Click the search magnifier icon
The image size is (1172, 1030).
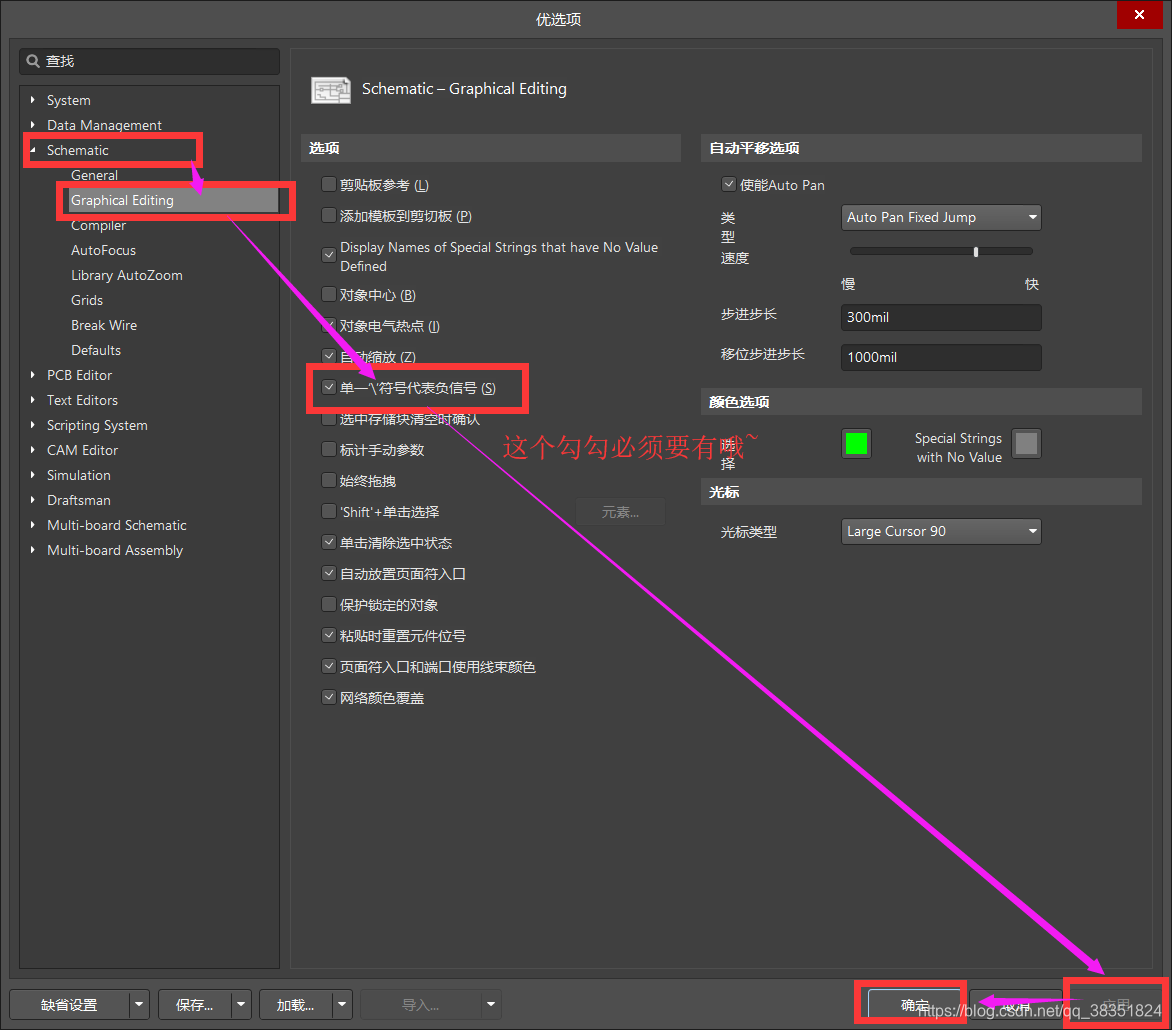click(x=33, y=62)
